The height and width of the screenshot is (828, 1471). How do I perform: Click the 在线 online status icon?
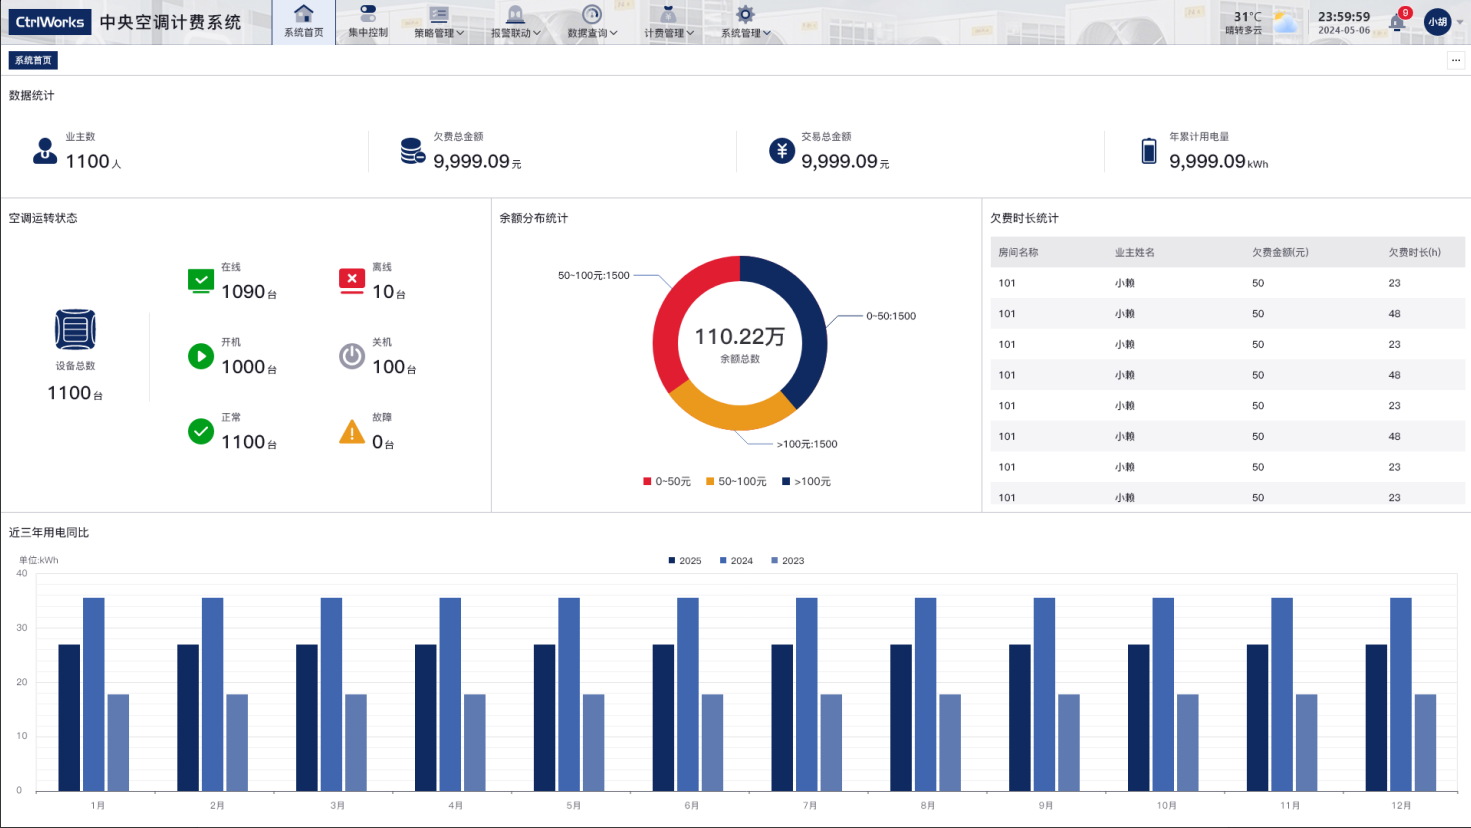[x=201, y=281]
